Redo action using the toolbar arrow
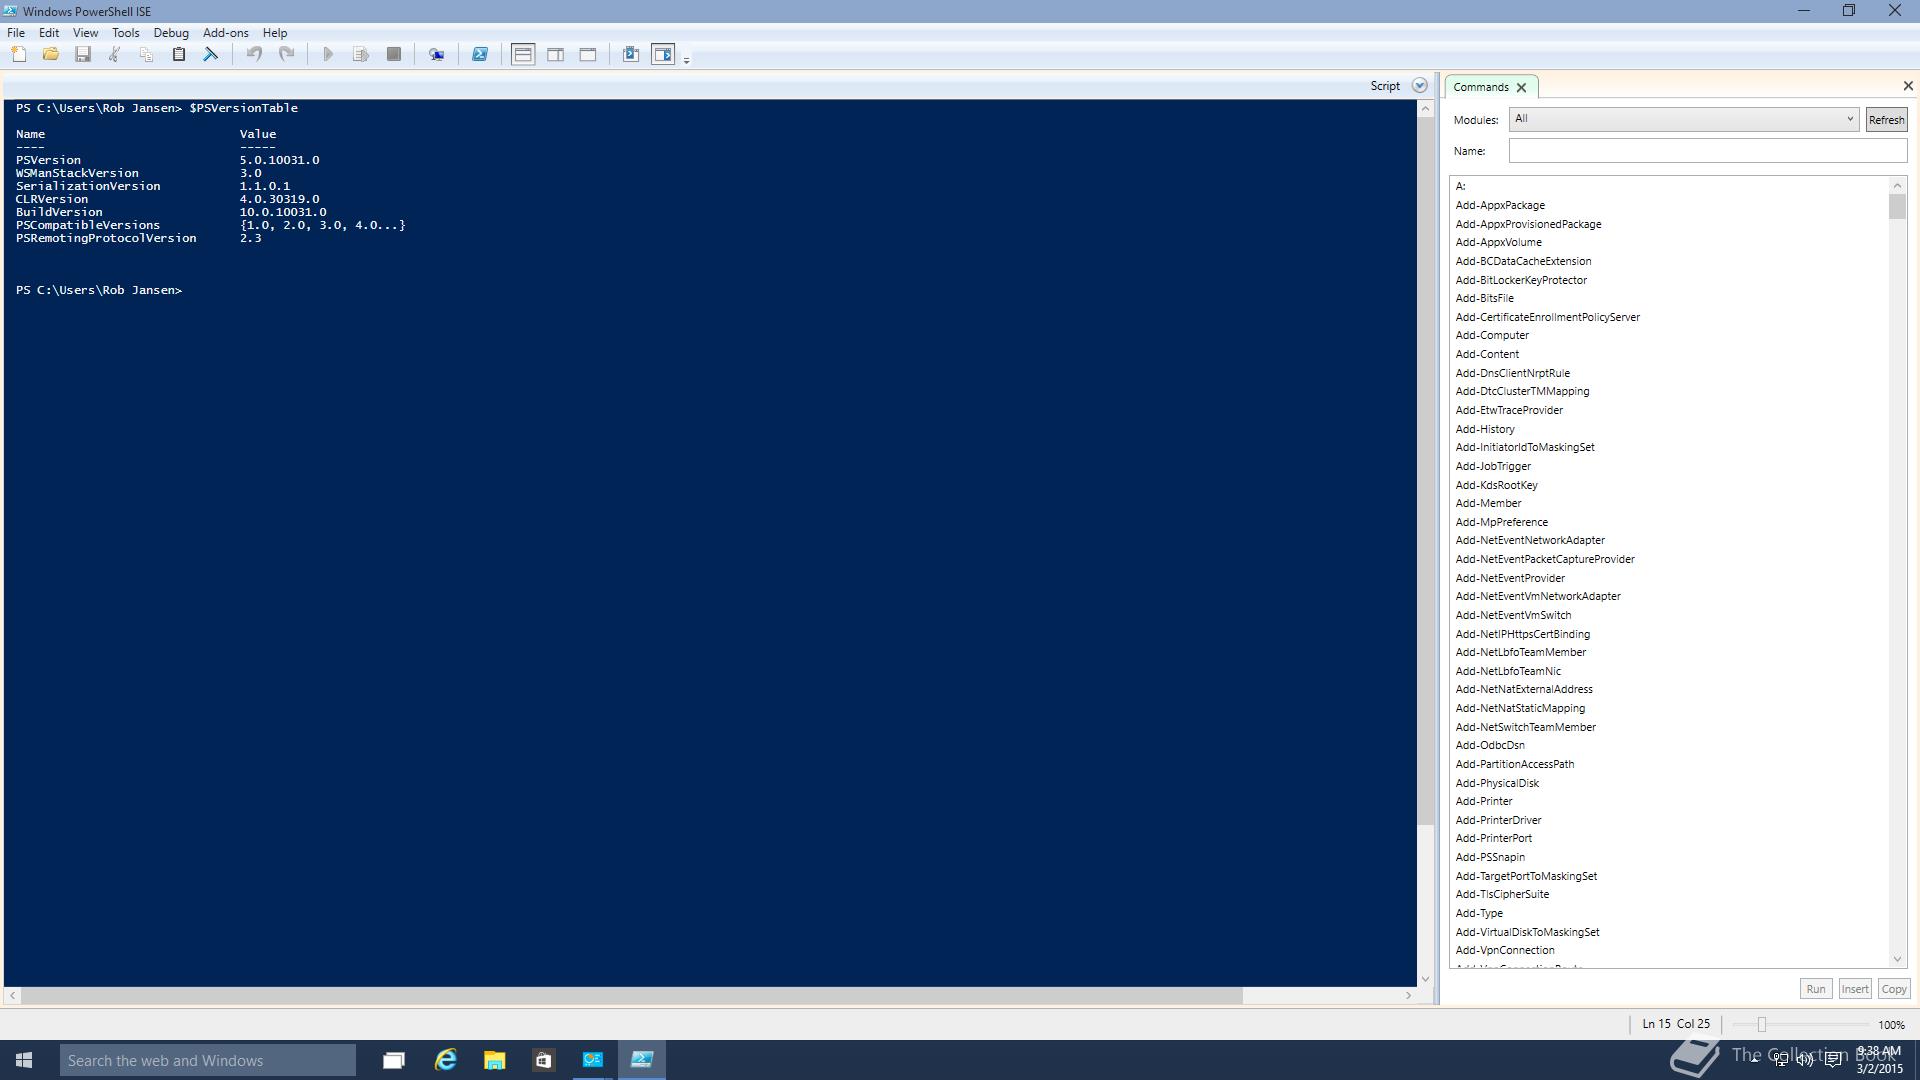The height and width of the screenshot is (1080, 1920). (287, 55)
